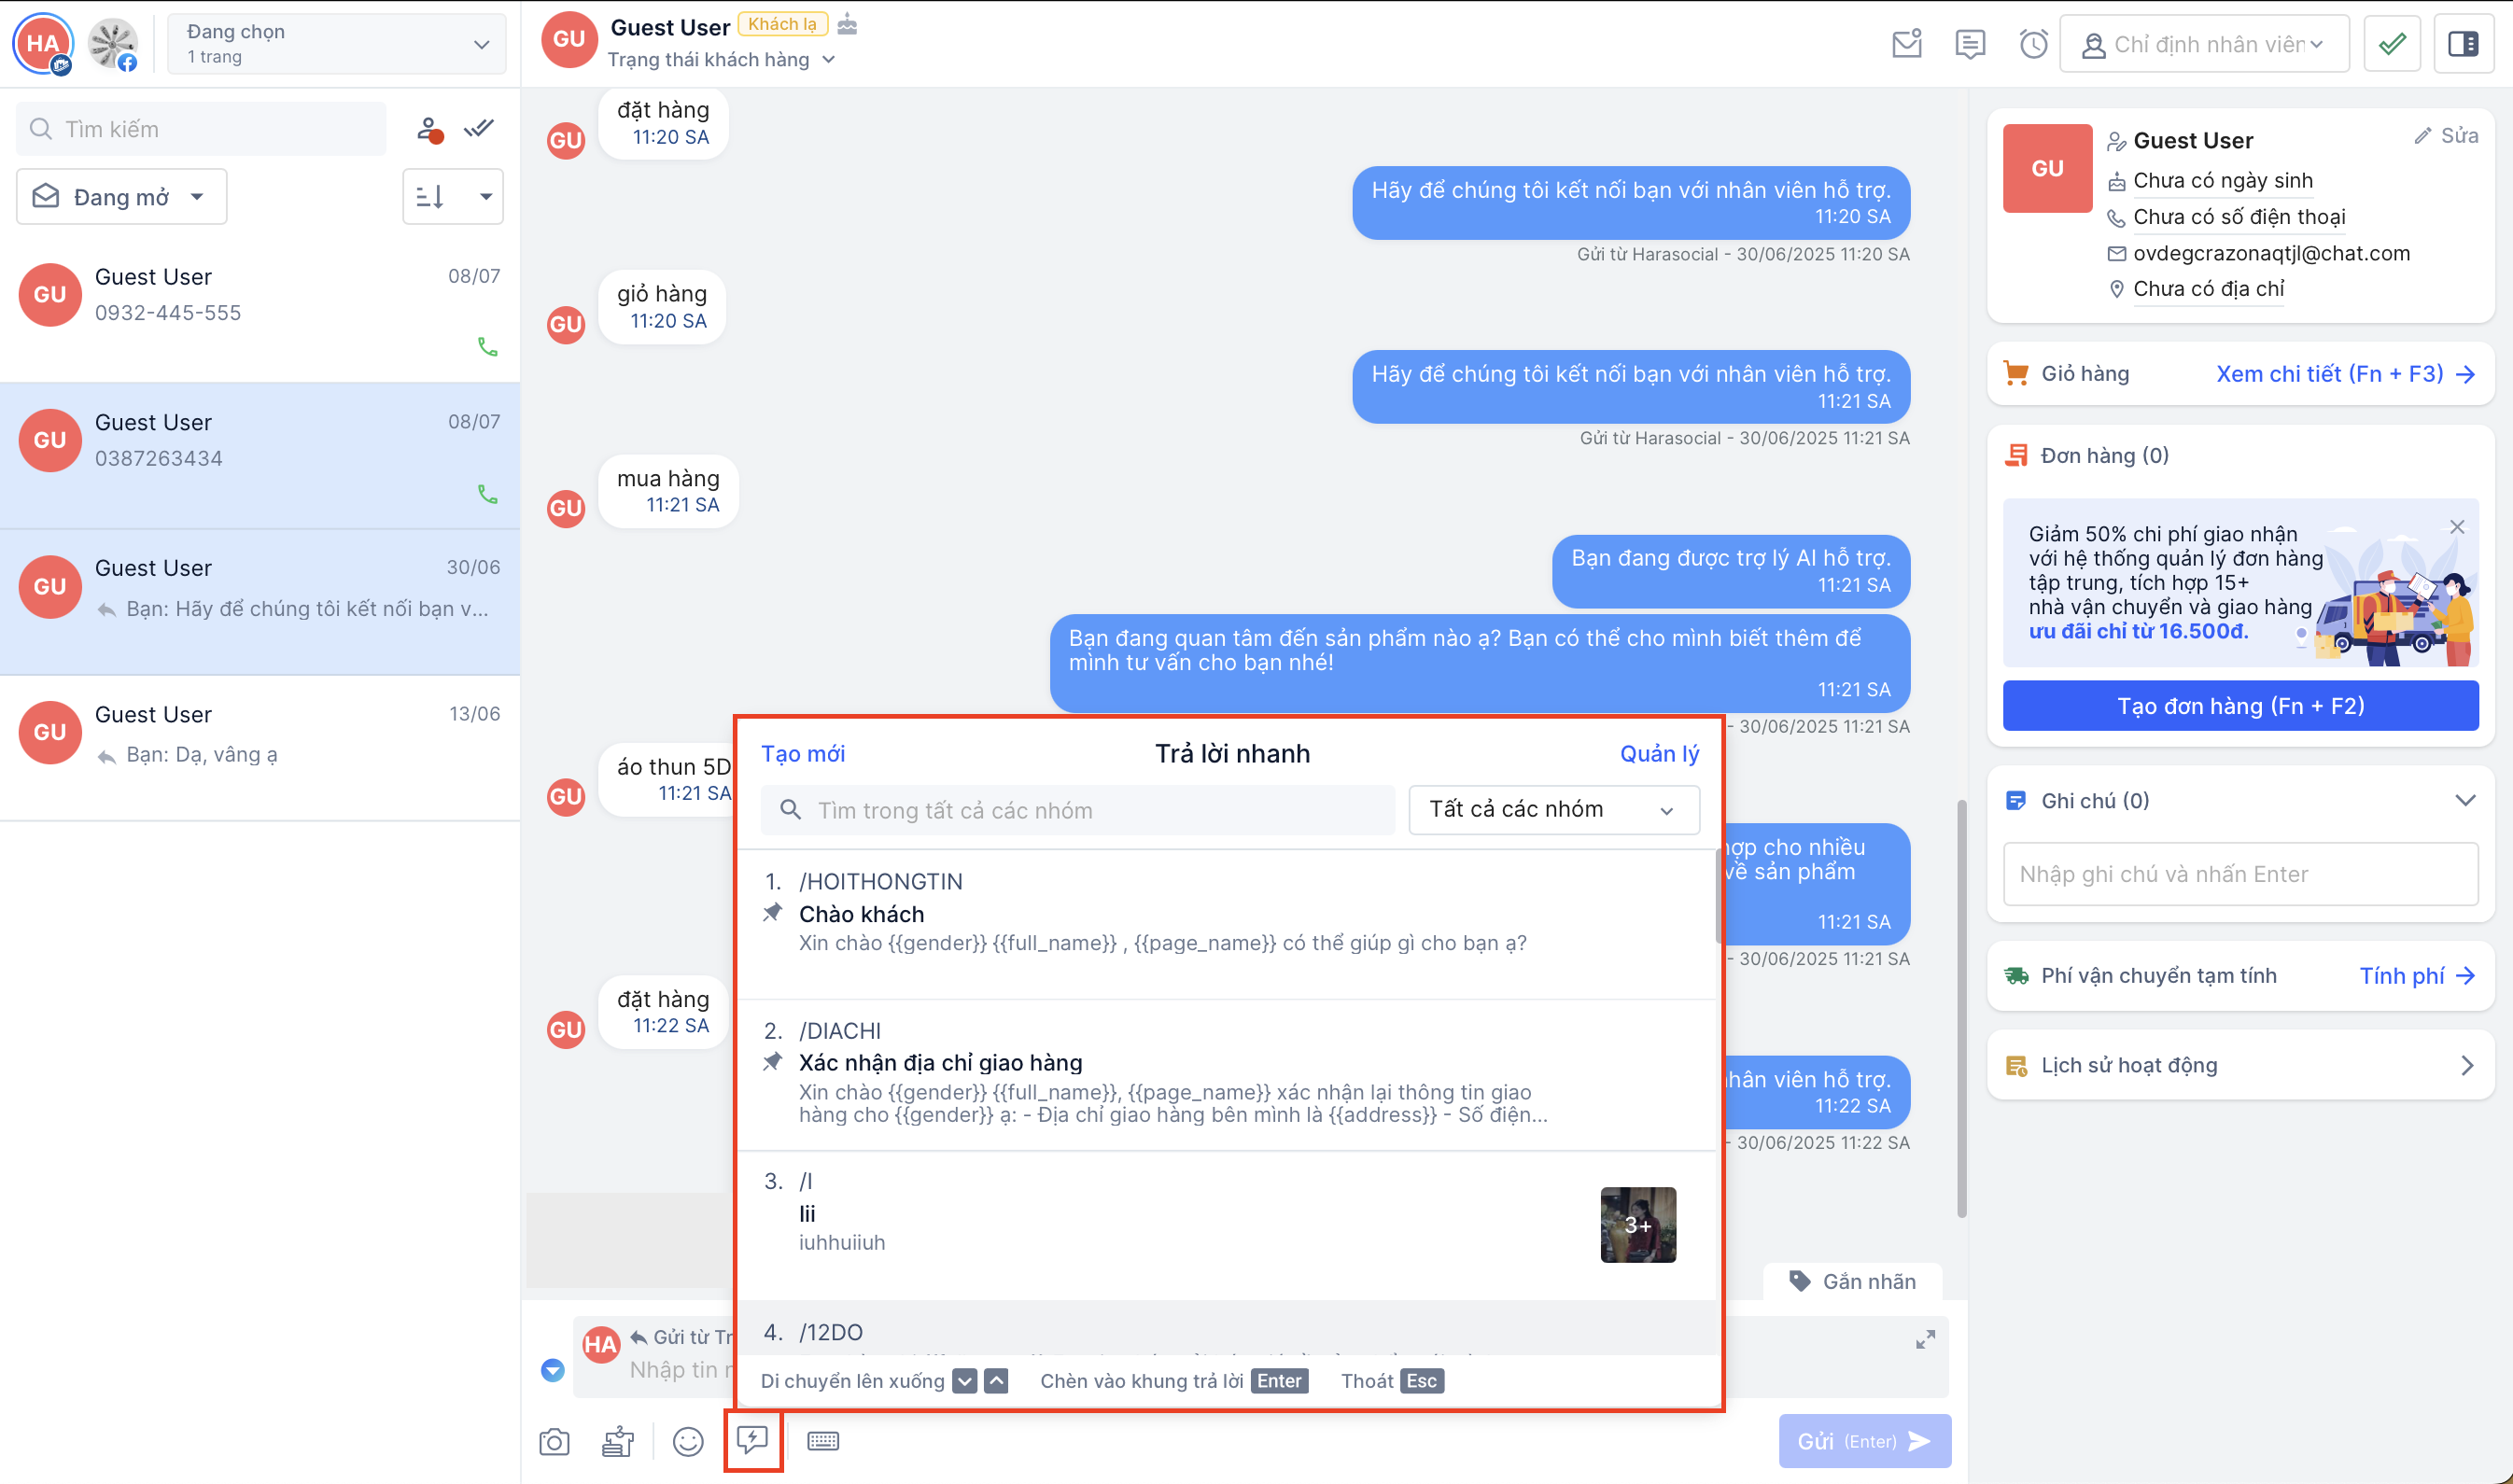Mark all conversations as read
Screen dimensions: 2513x1484
pos(480,128)
